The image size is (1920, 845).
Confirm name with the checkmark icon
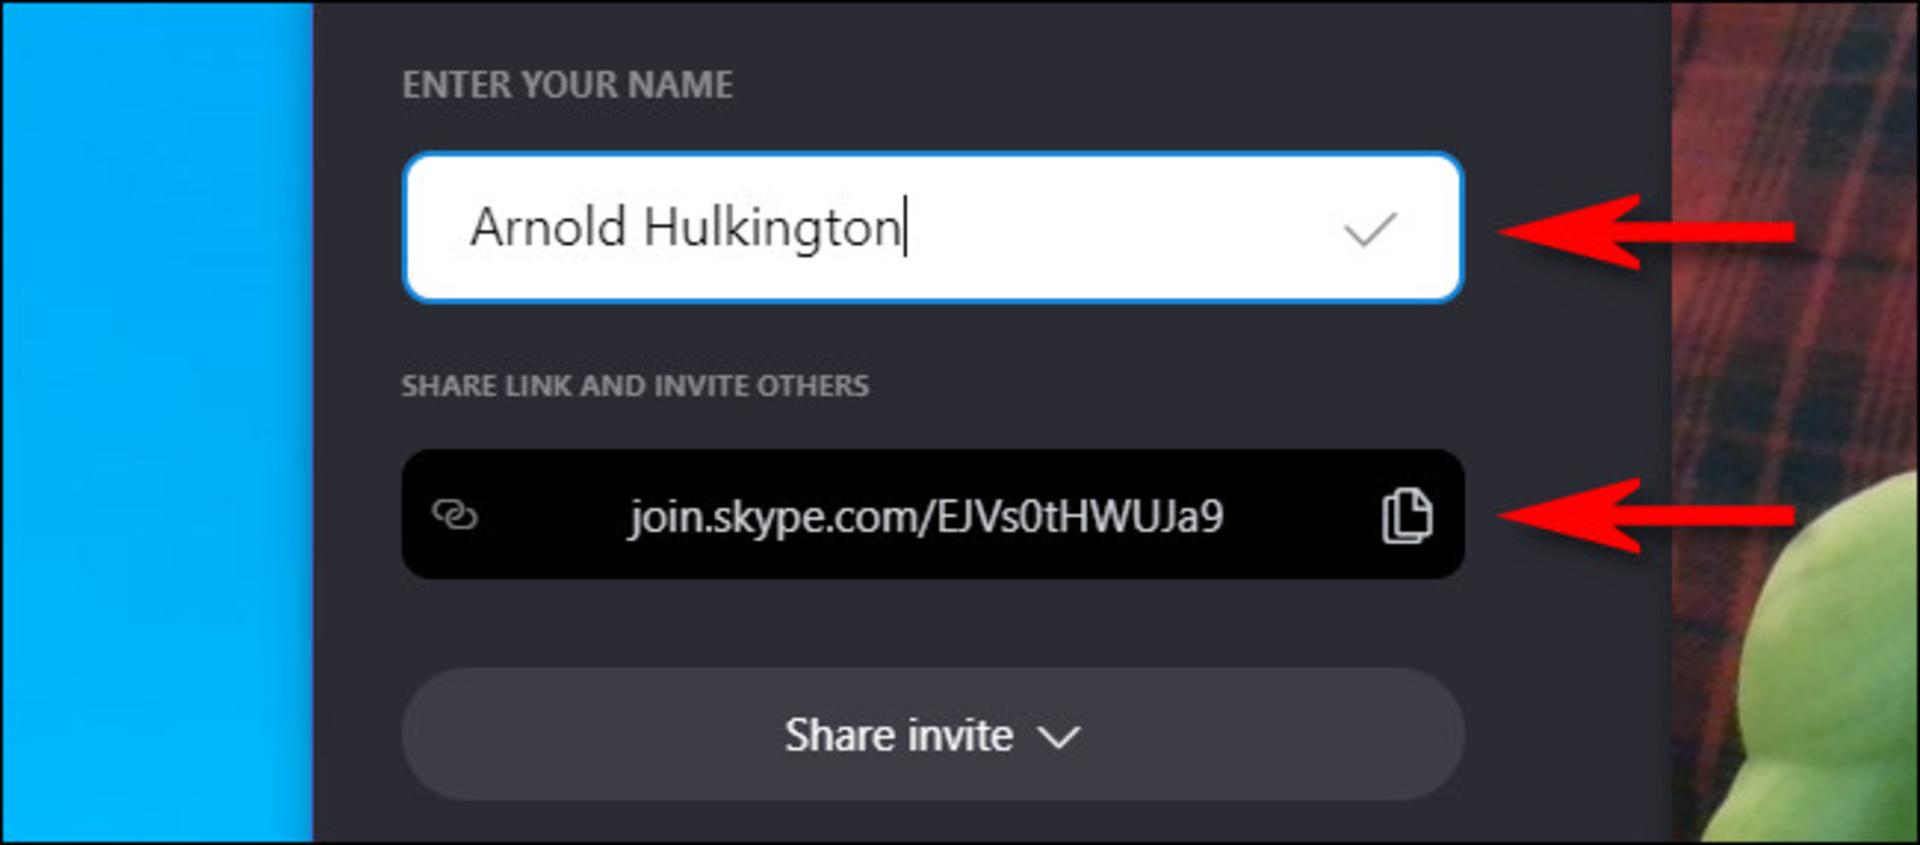pos(1369,229)
